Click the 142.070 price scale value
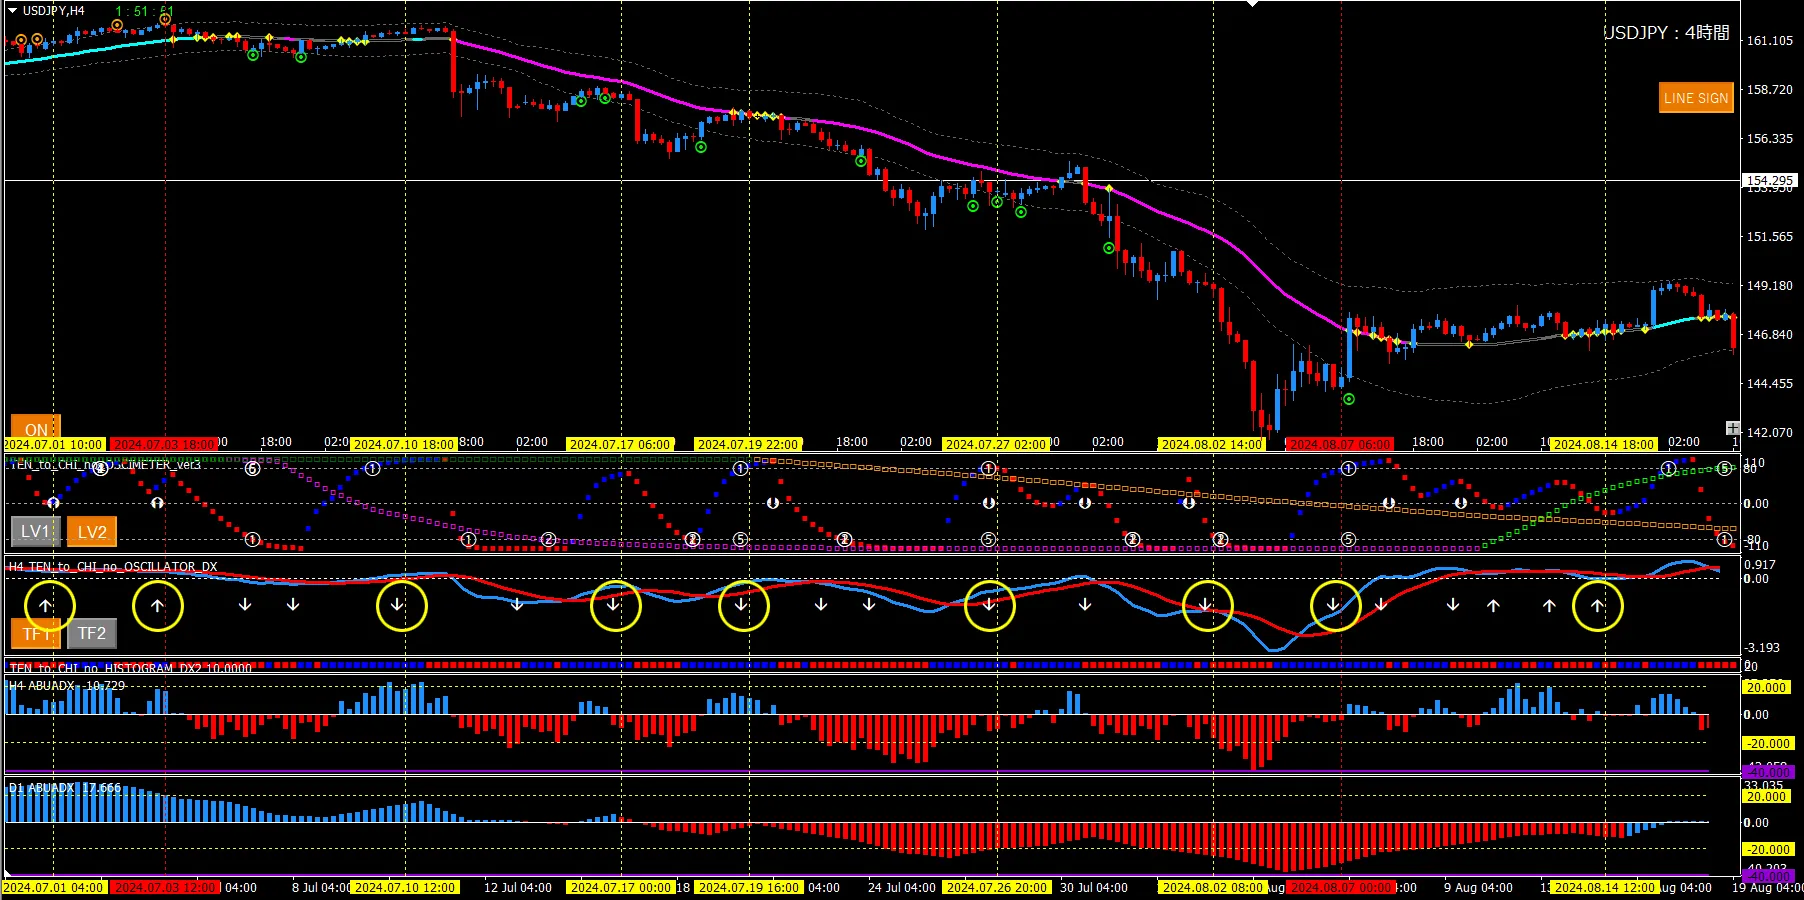 1769,433
